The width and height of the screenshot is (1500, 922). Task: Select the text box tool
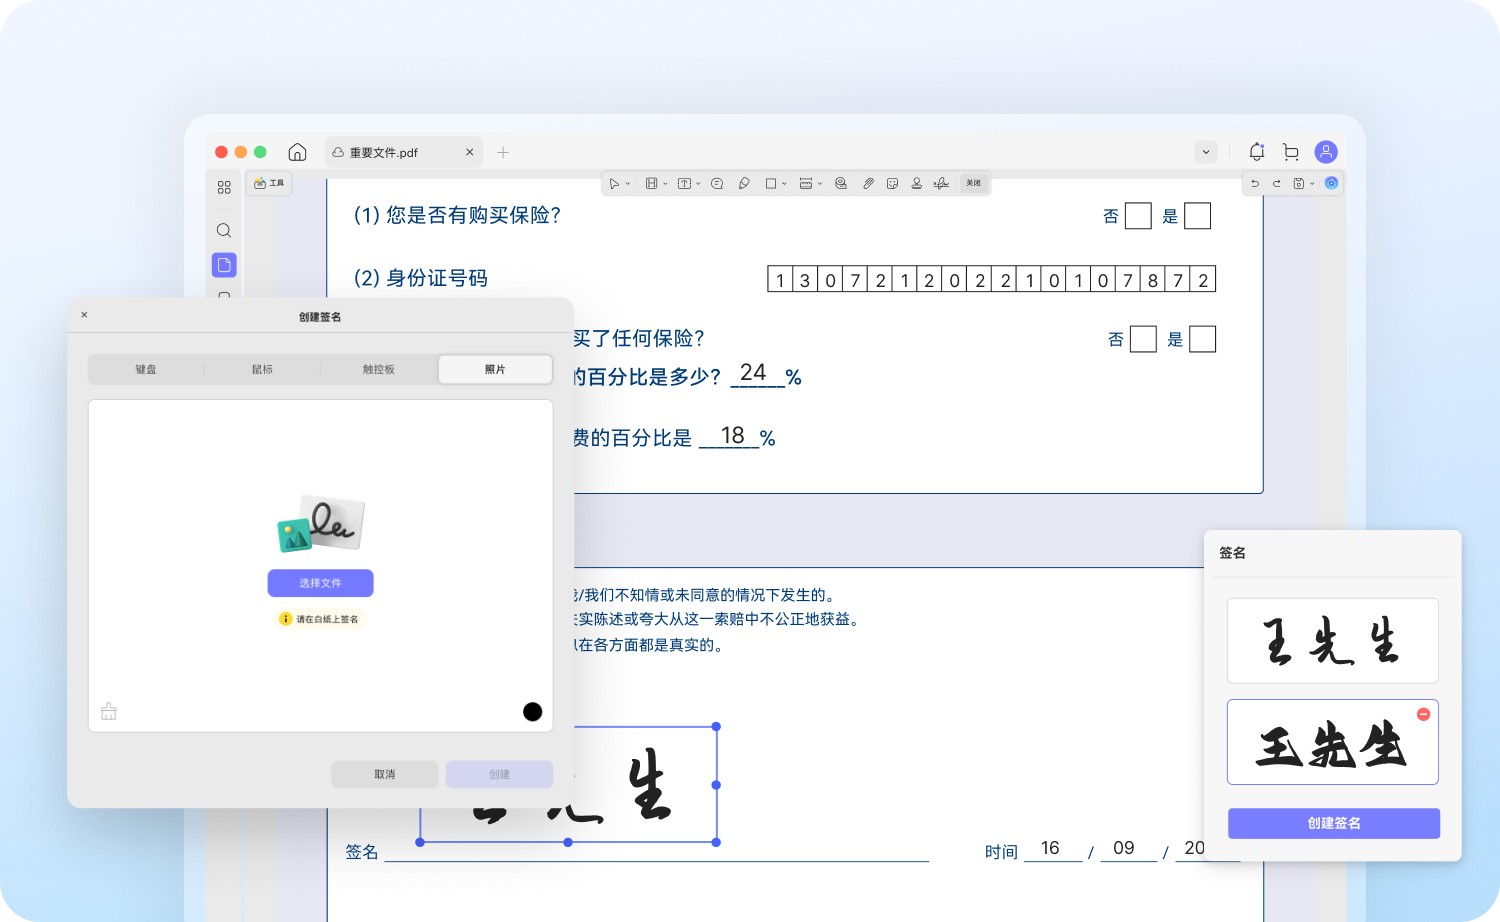pyautogui.click(x=684, y=183)
